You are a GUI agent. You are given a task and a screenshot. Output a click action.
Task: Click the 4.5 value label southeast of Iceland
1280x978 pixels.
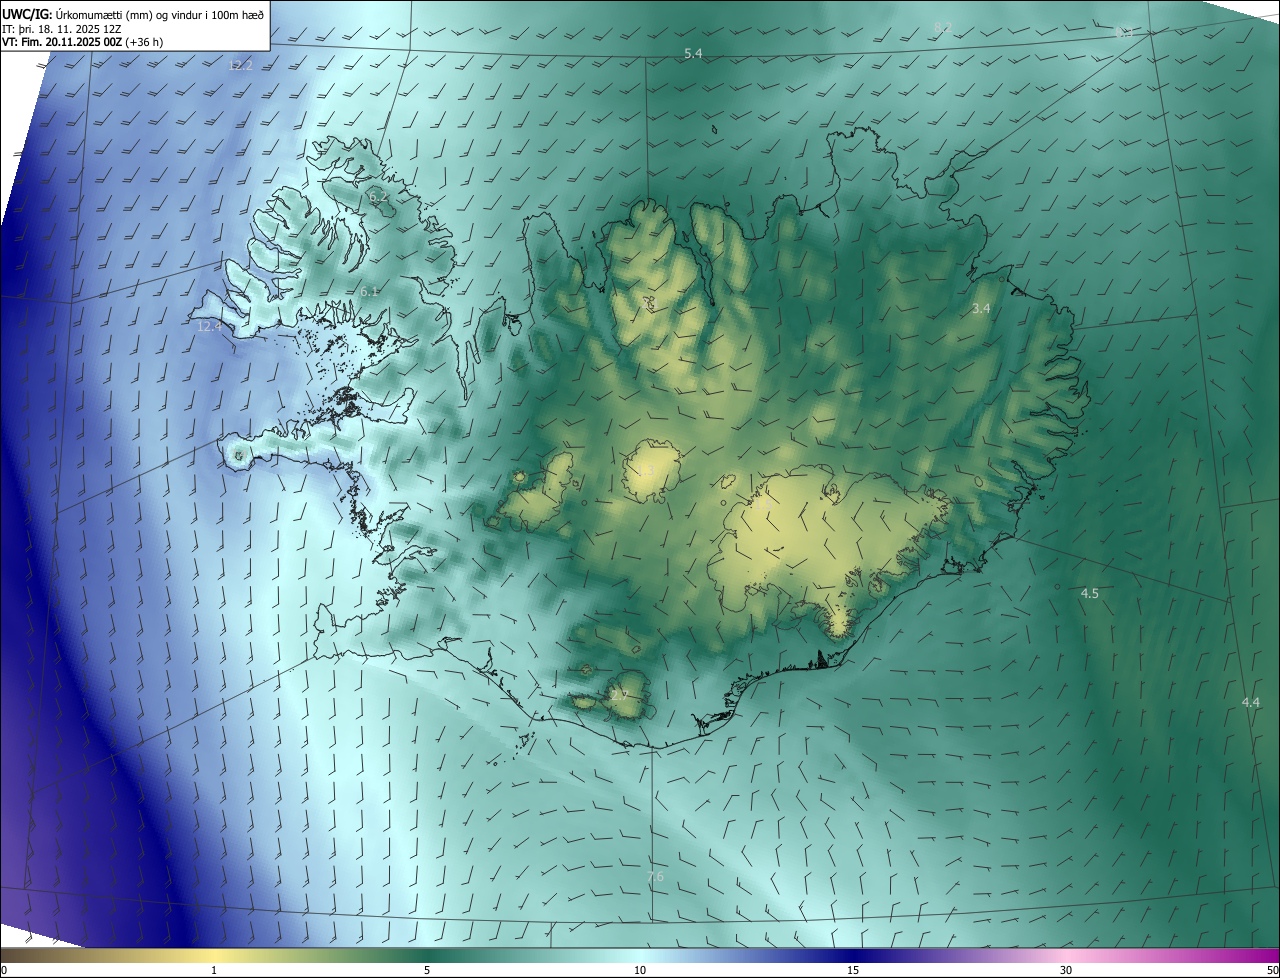1089,593
